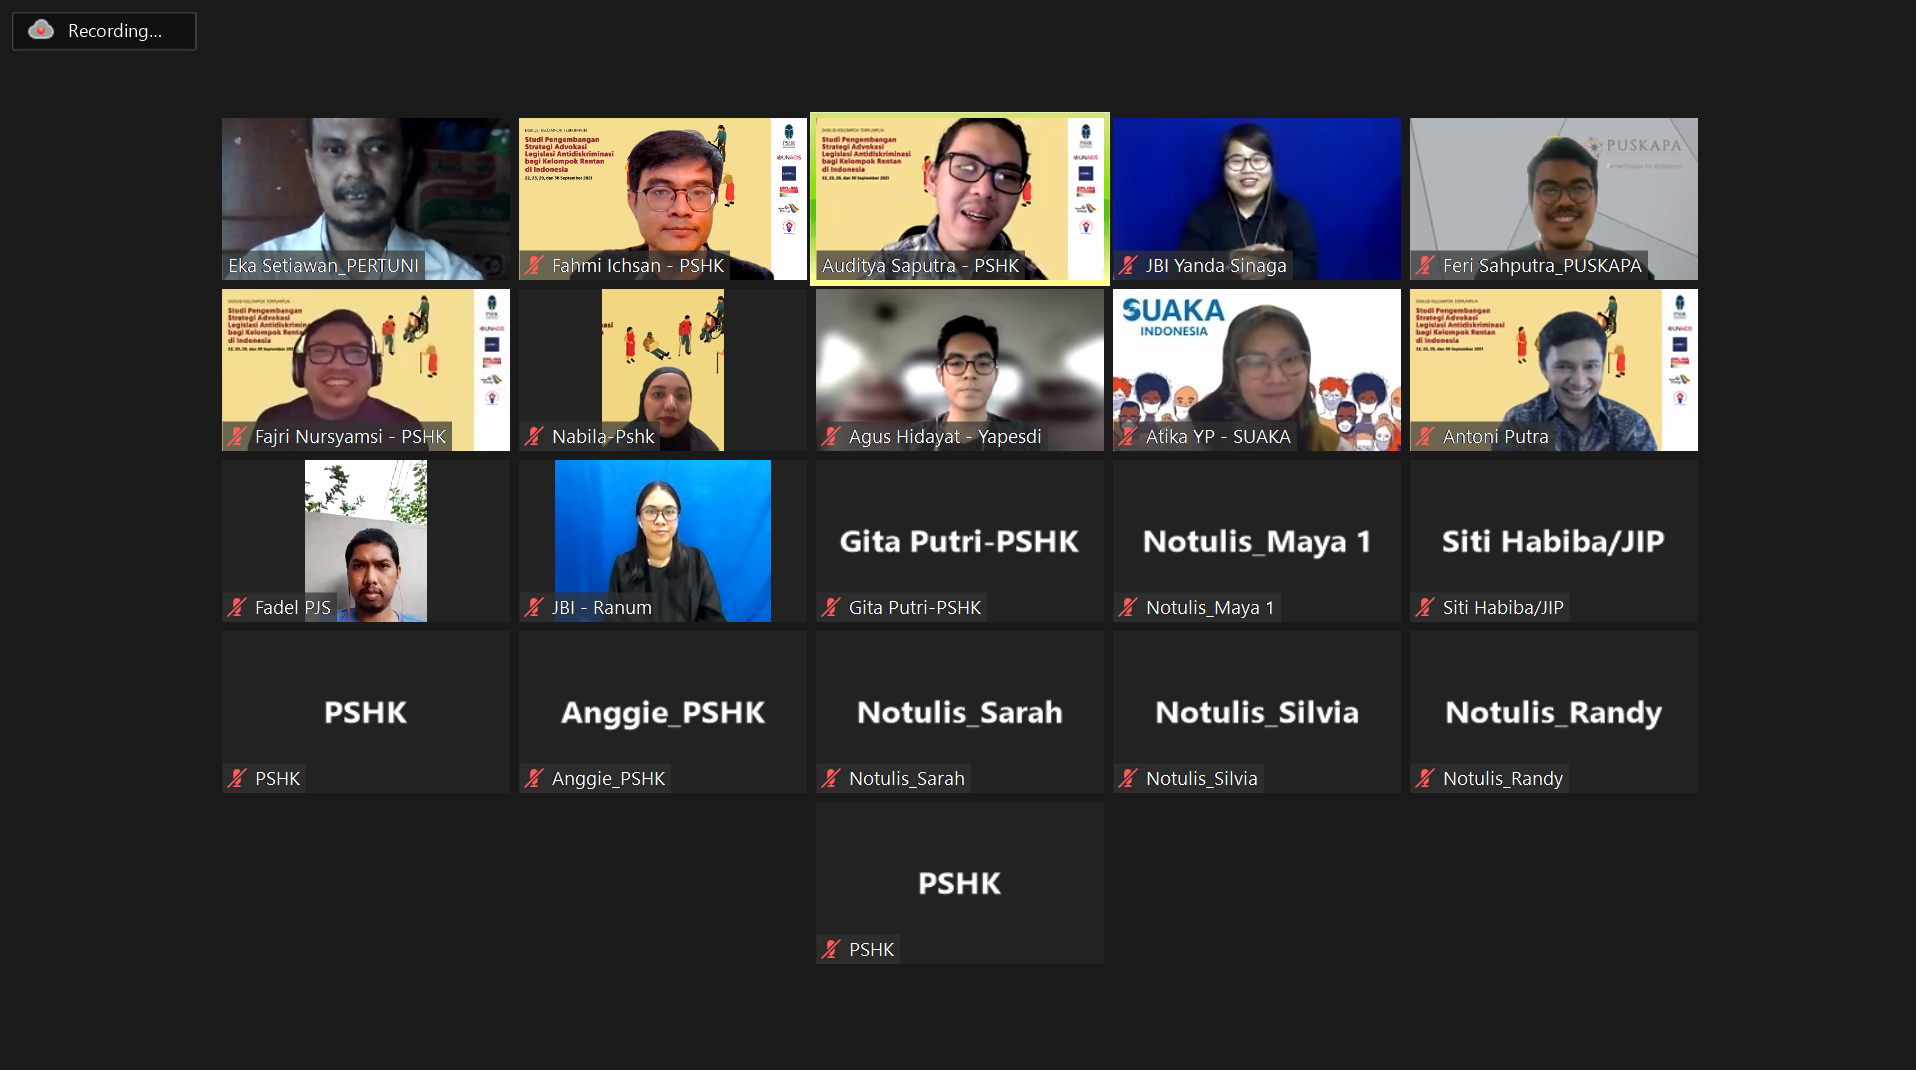Click muted mic icon beside Fajri Nursyamsi
Screen dimensions: 1916x1070
pos(237,436)
